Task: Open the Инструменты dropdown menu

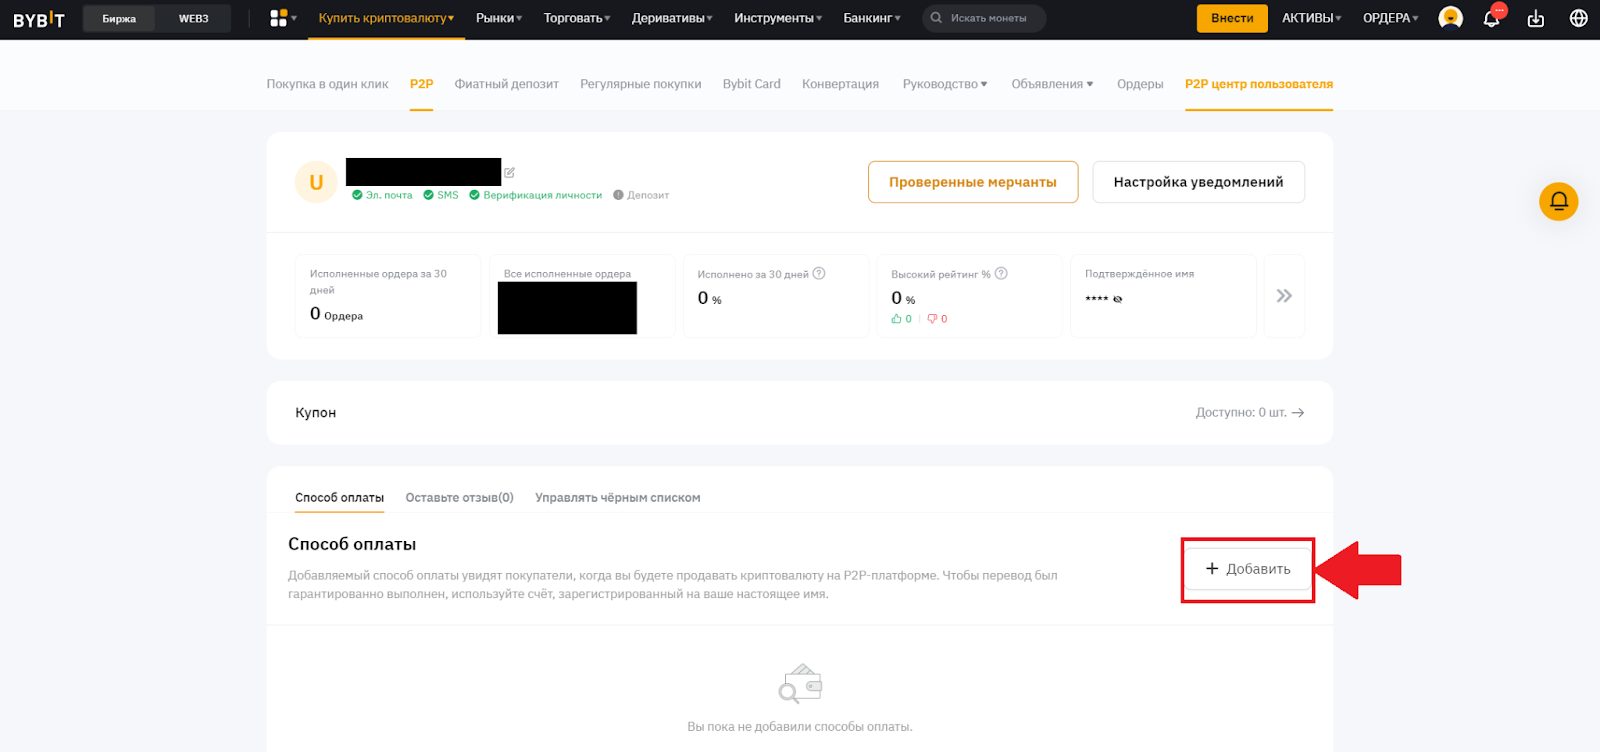Action: point(778,18)
